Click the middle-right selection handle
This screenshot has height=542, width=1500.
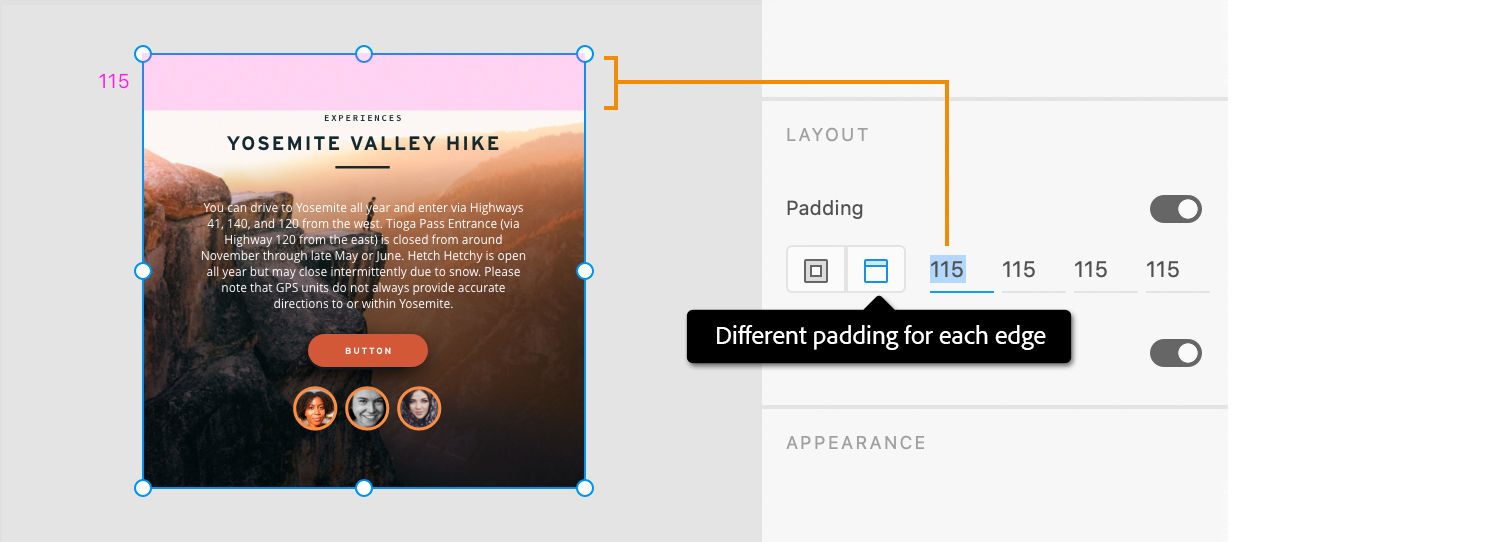click(585, 271)
